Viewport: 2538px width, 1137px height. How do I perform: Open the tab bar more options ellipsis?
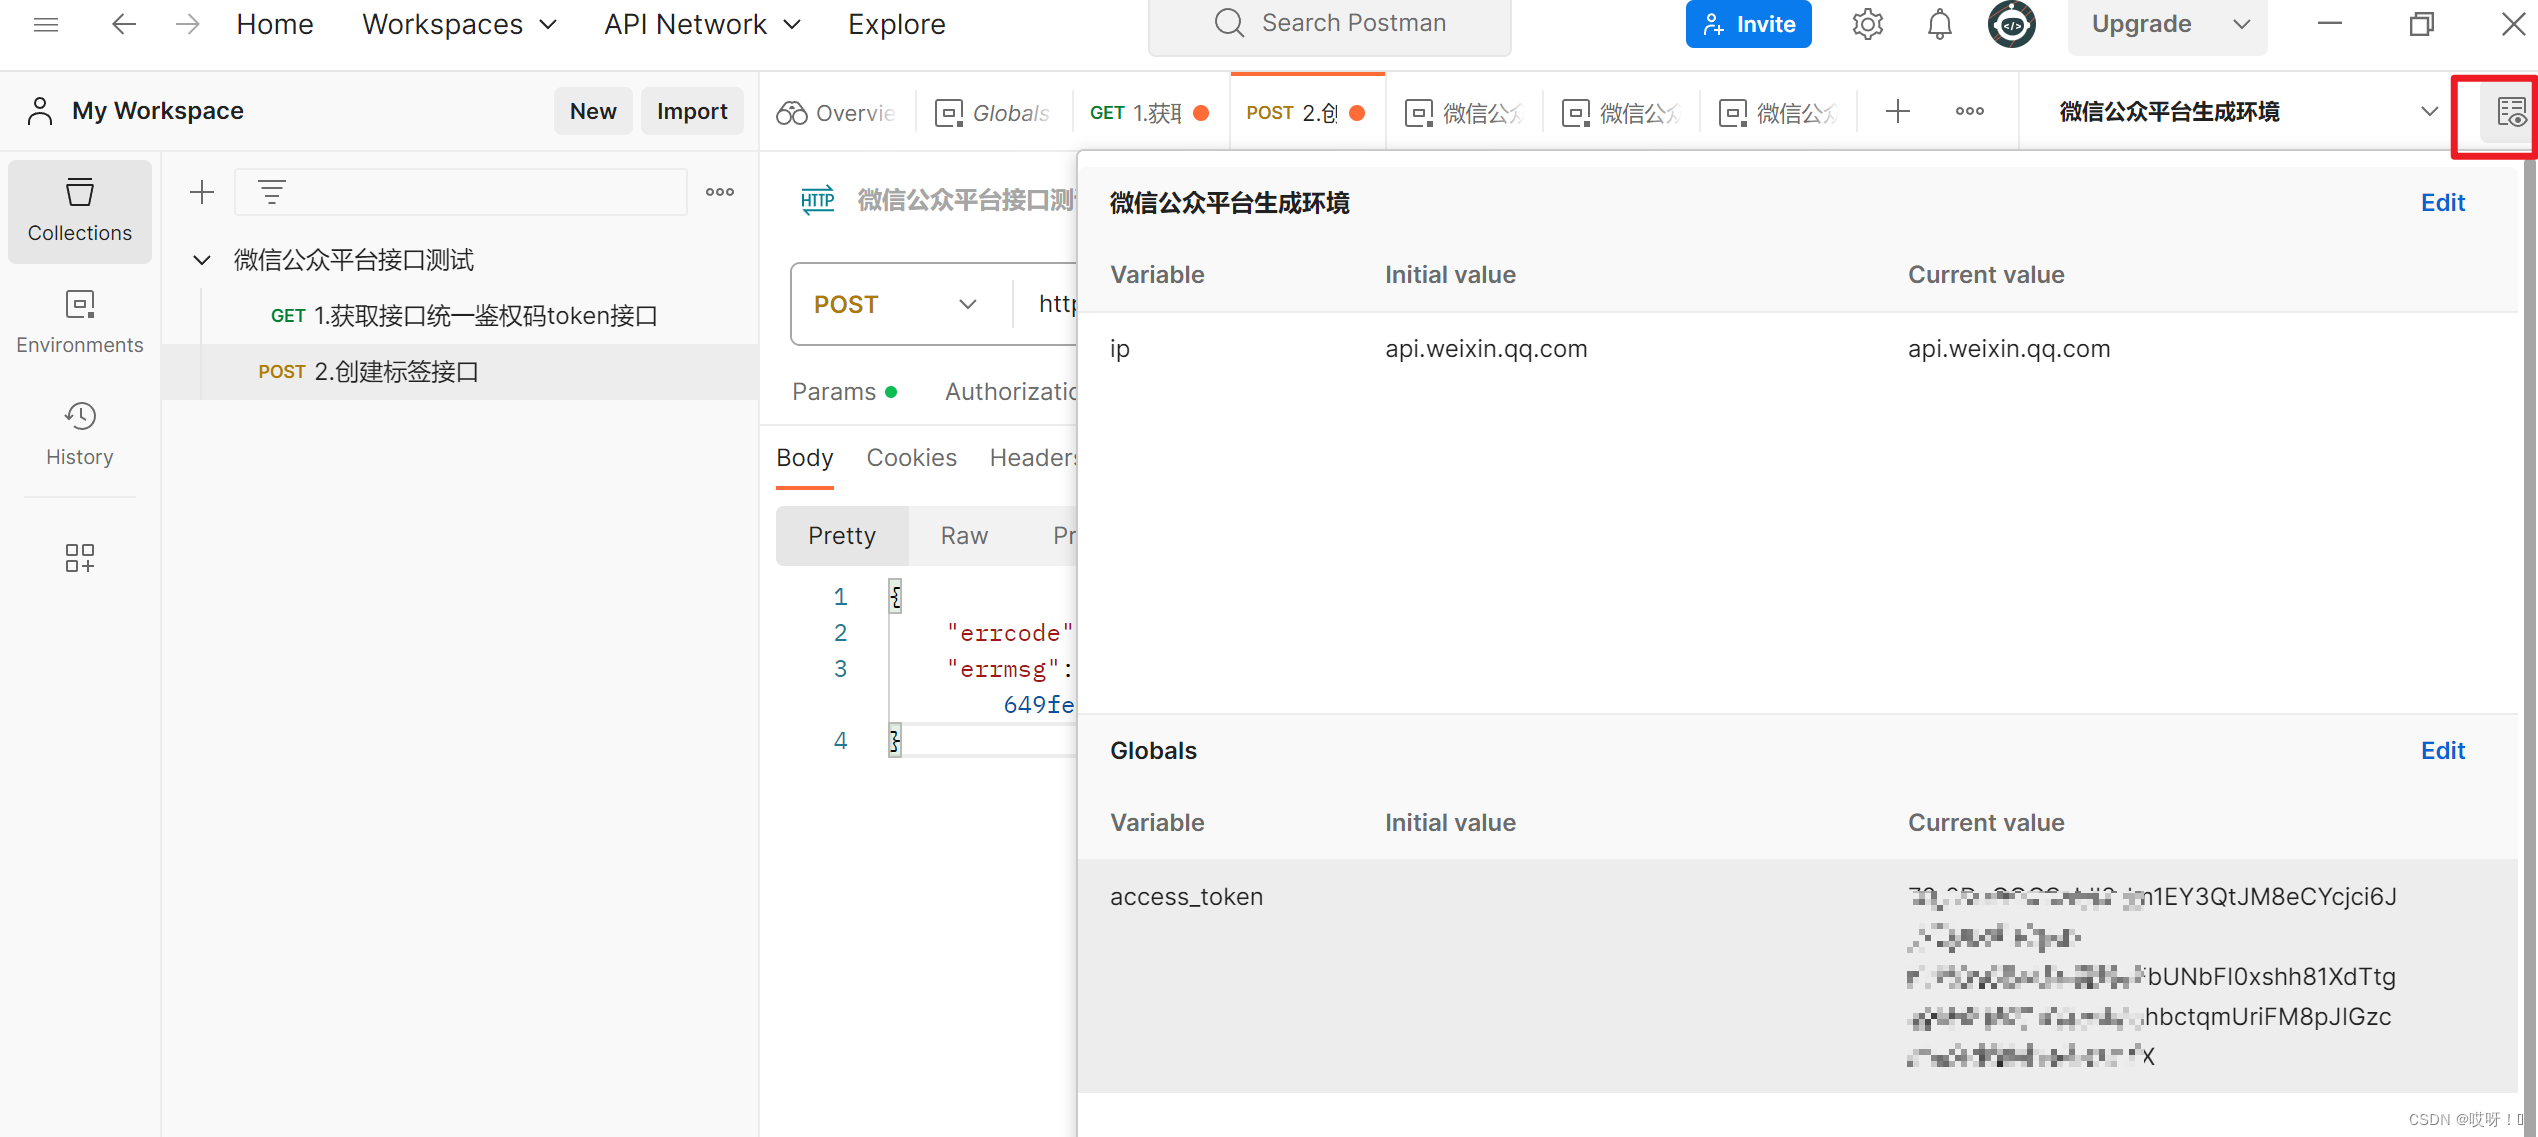pyautogui.click(x=1970, y=112)
